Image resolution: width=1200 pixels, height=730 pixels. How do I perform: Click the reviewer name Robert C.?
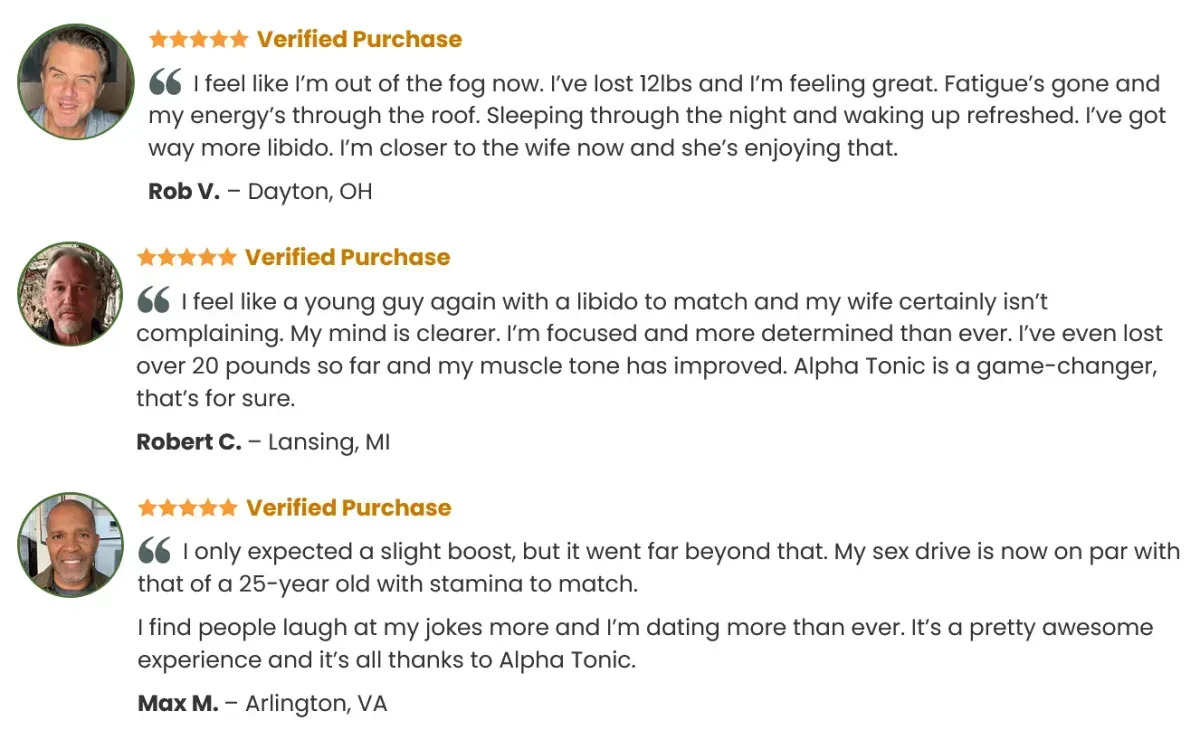pos(188,441)
